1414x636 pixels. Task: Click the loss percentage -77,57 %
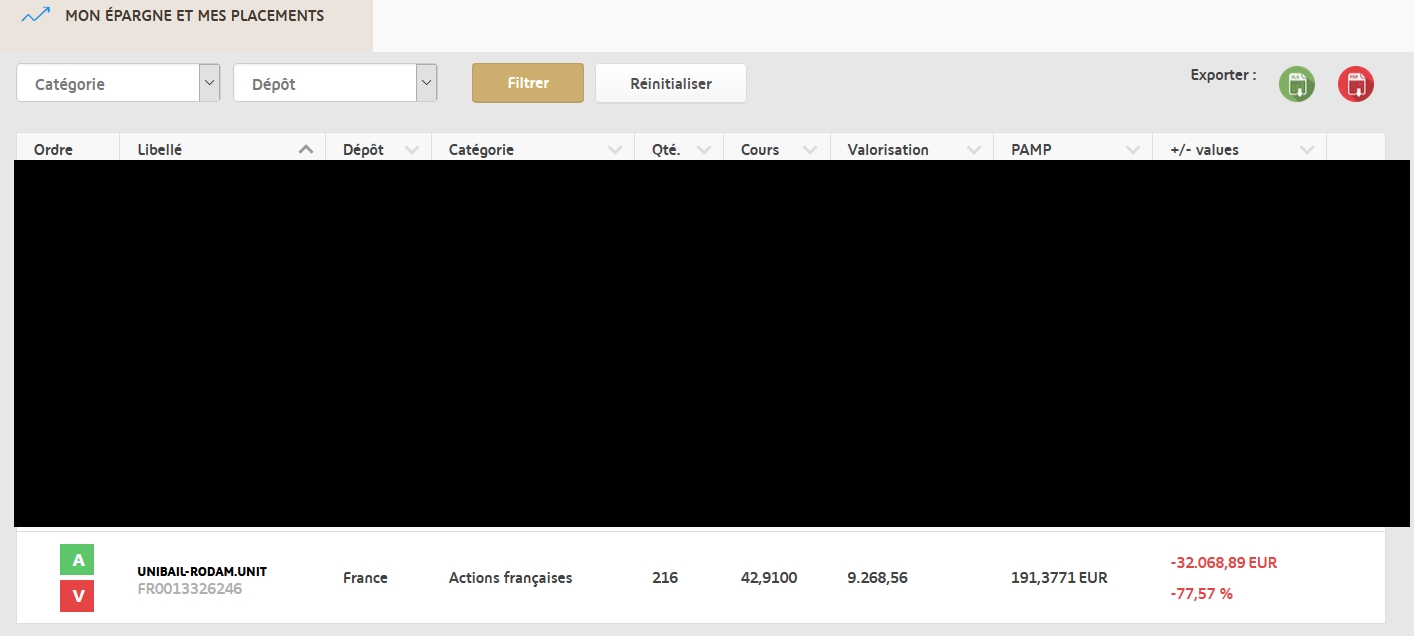(x=1201, y=594)
